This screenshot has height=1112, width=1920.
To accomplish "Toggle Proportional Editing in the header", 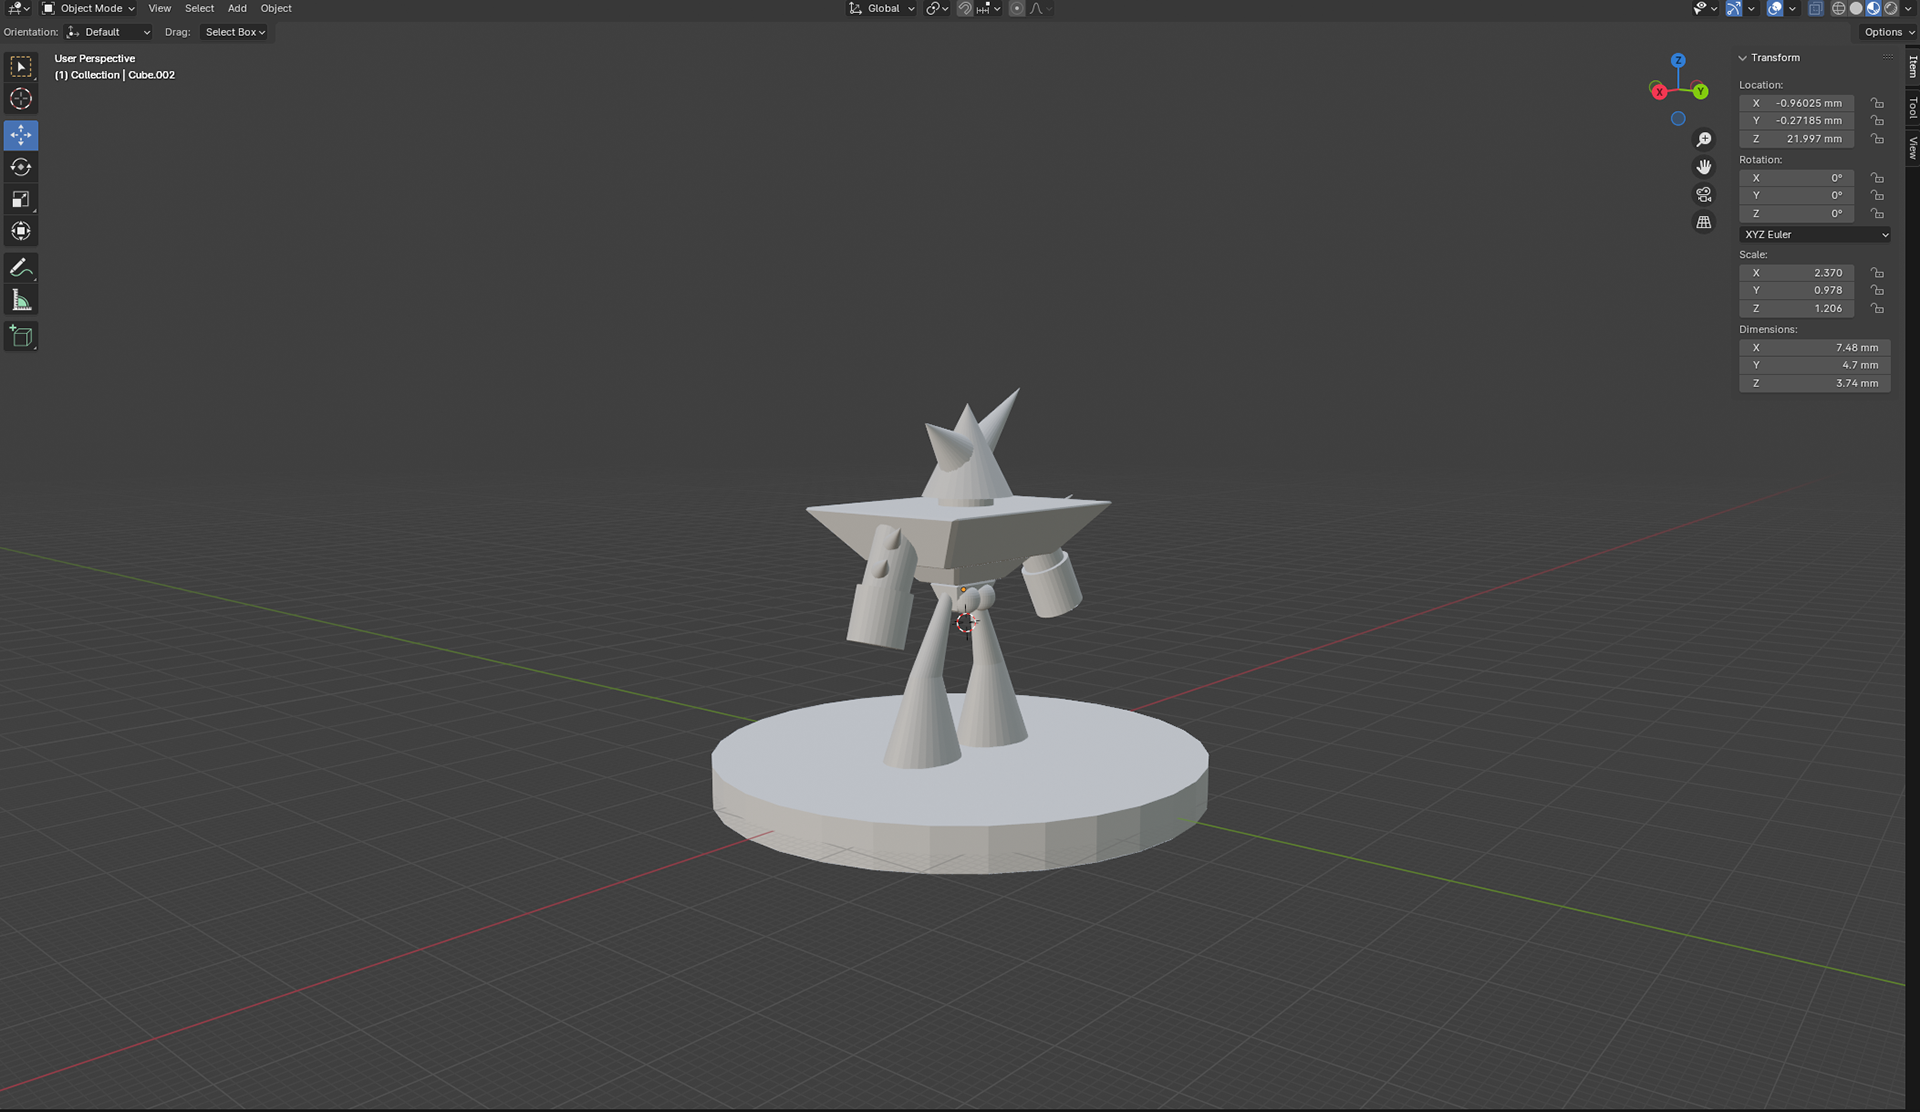I will tap(1017, 8).
